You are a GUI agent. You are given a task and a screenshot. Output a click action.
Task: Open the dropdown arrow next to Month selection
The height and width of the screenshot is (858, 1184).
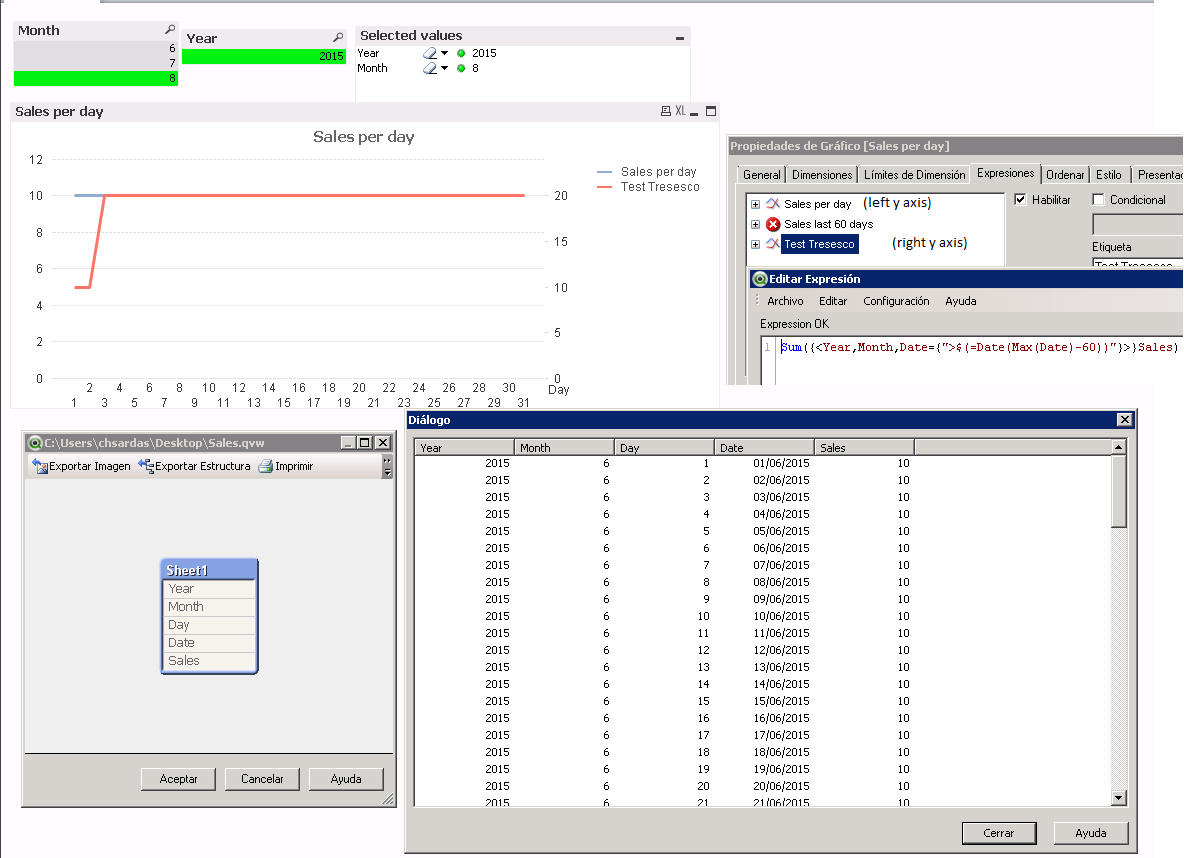tap(445, 69)
